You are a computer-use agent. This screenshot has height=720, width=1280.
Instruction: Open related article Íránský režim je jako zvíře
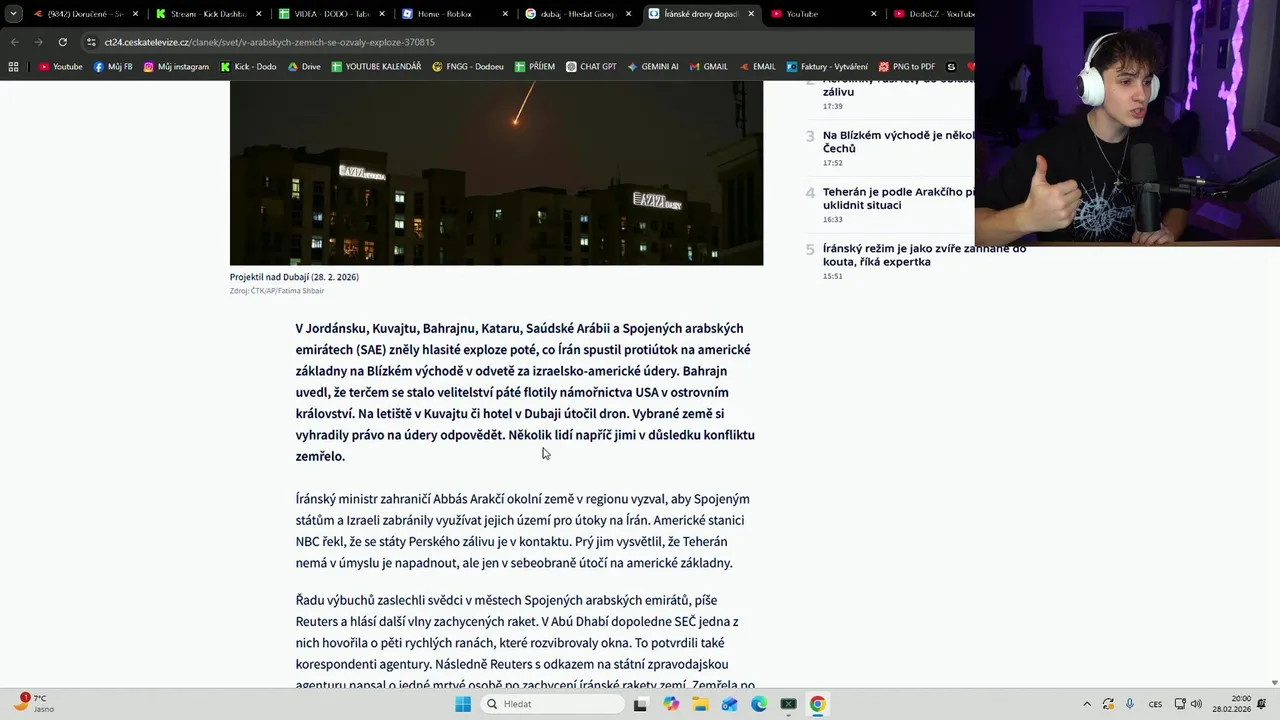coord(924,255)
